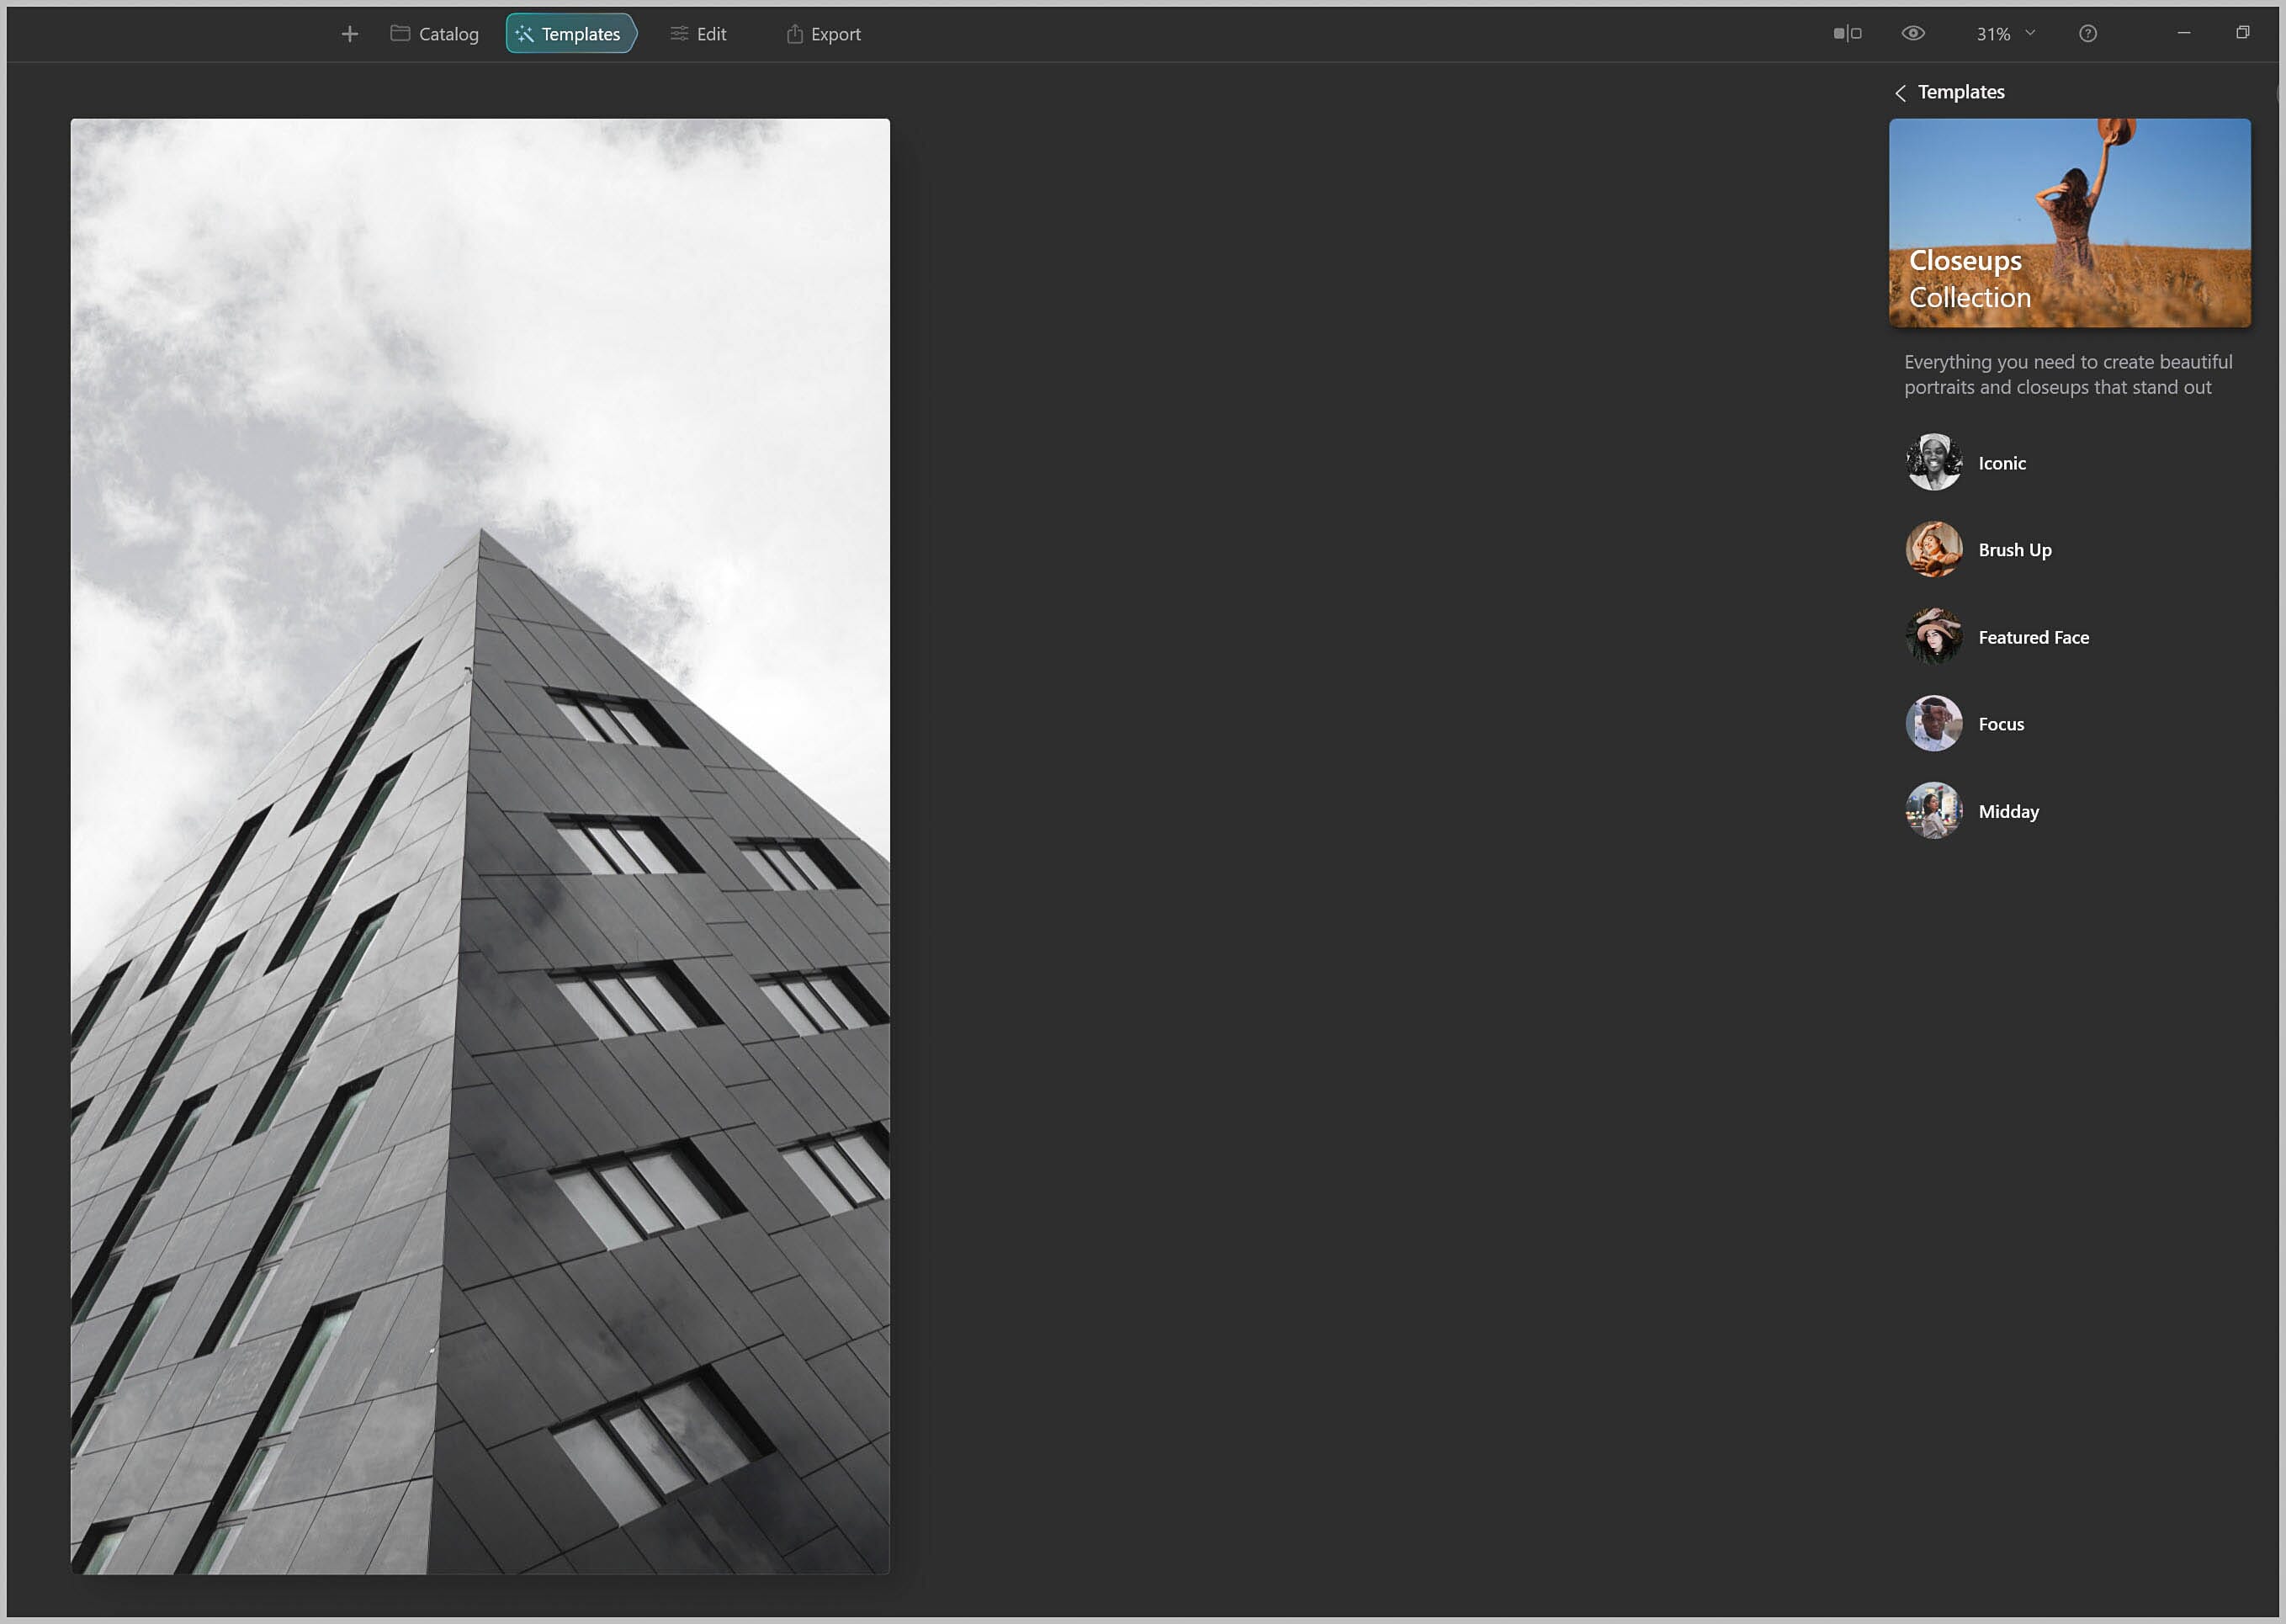Click the minimize application window icon

point(2183,34)
